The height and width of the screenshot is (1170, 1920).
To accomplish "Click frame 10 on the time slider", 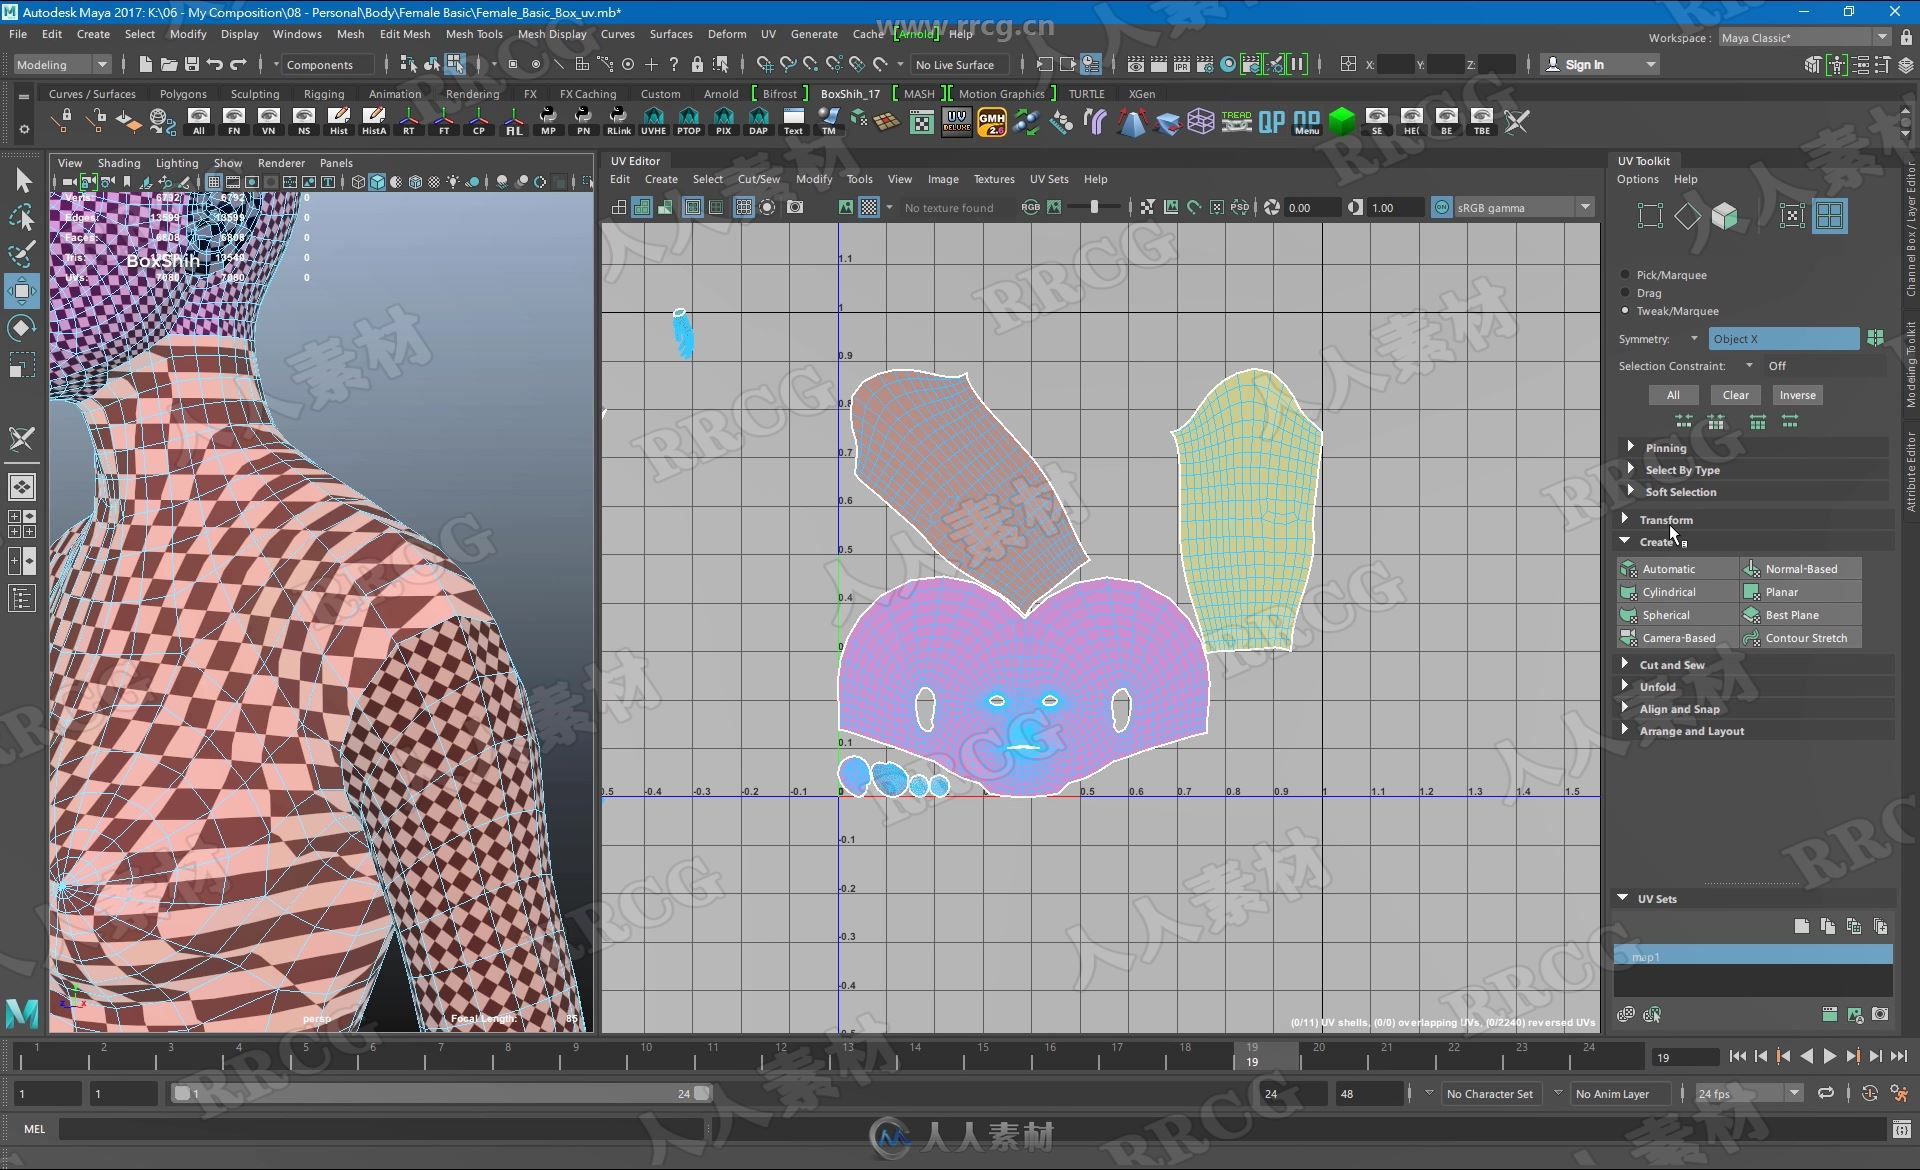I will 646,1055.
